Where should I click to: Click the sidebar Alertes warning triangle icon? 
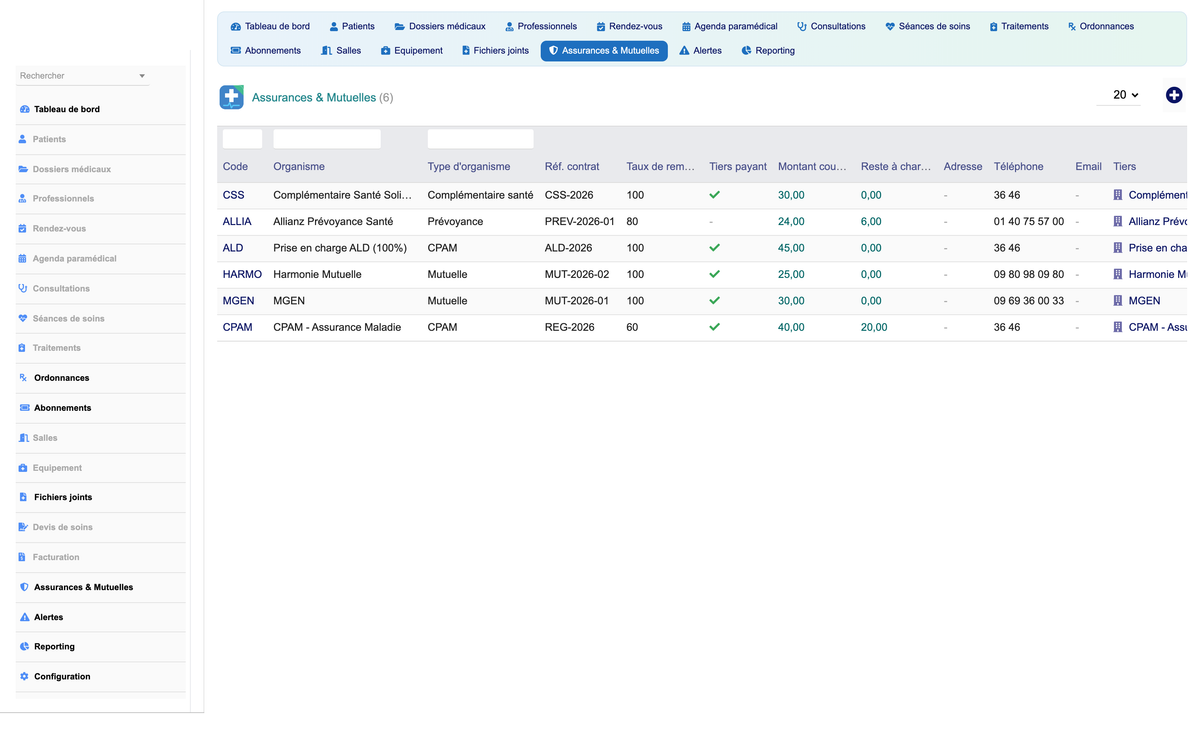[x=24, y=617]
